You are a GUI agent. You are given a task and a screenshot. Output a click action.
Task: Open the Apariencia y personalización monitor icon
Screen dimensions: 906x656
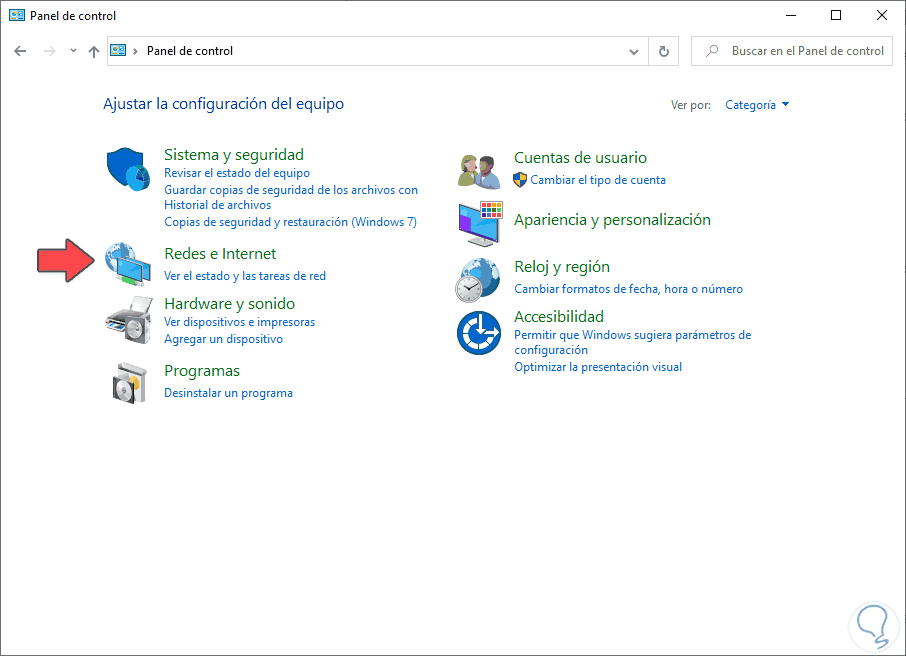click(480, 224)
